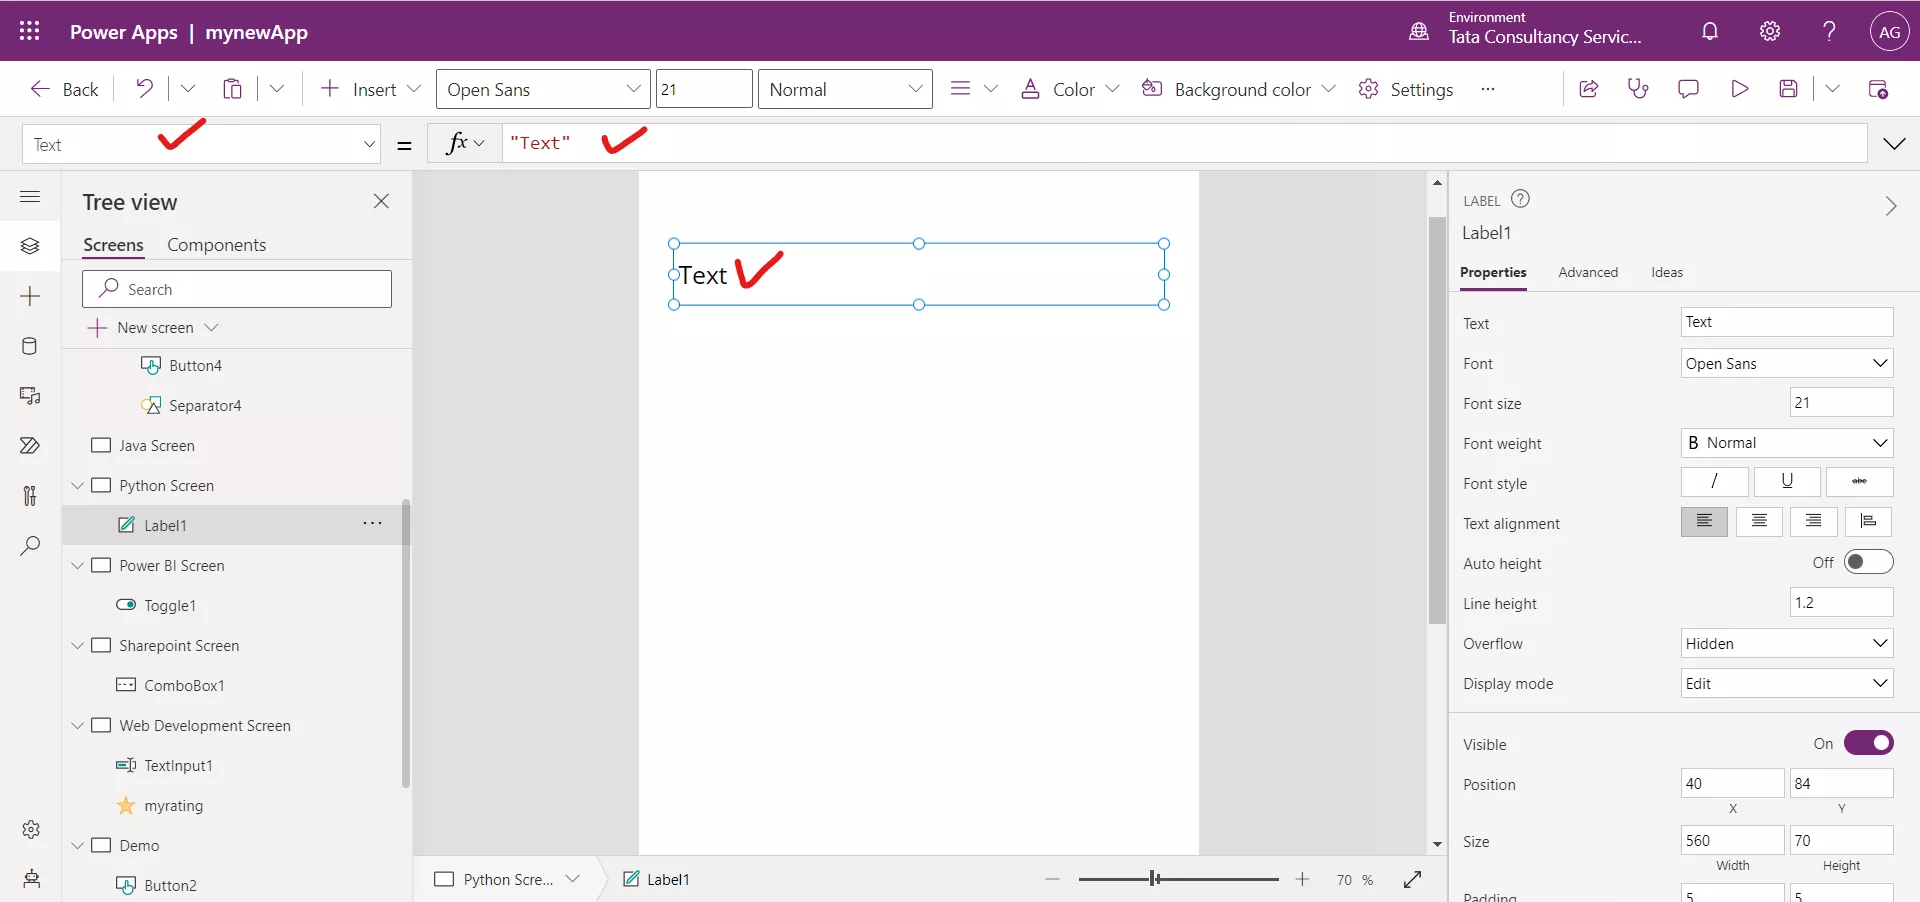The image size is (1920, 902).
Task: Open the Variables panel in the sidebar
Action: [30, 496]
